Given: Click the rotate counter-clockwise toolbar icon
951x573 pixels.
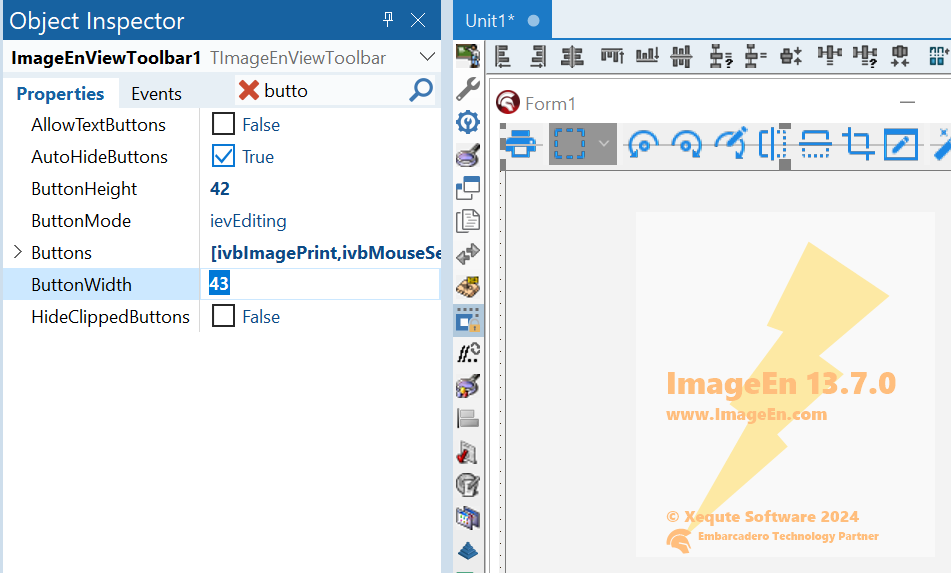Looking at the screenshot, I should coord(644,145).
